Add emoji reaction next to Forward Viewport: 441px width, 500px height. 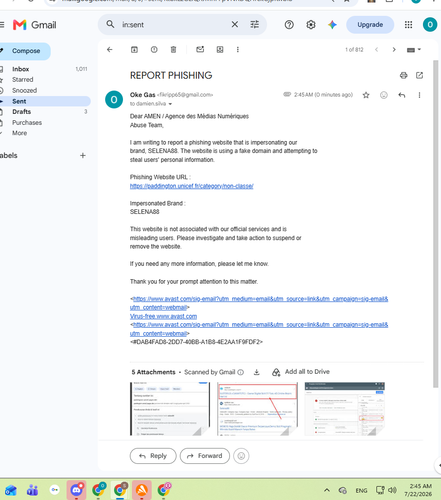pos(241,456)
